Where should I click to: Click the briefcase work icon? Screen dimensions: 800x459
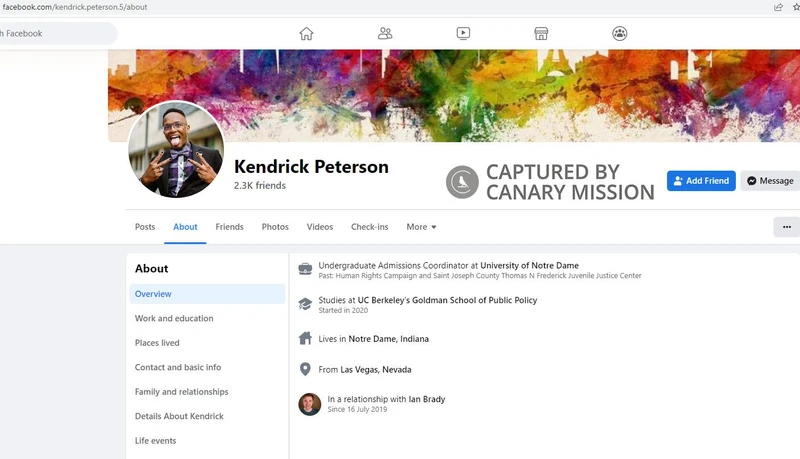(x=305, y=269)
